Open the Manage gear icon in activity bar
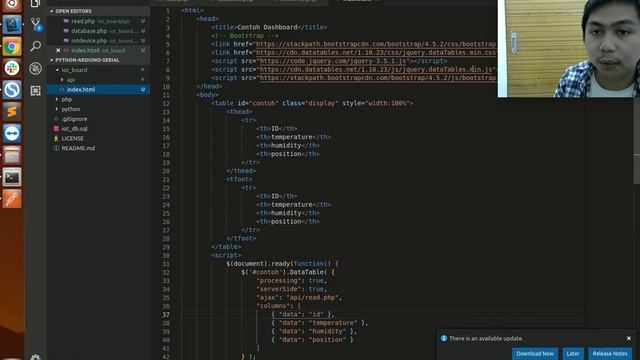Screen dimensions: 640x360 (x=36, y=357)
